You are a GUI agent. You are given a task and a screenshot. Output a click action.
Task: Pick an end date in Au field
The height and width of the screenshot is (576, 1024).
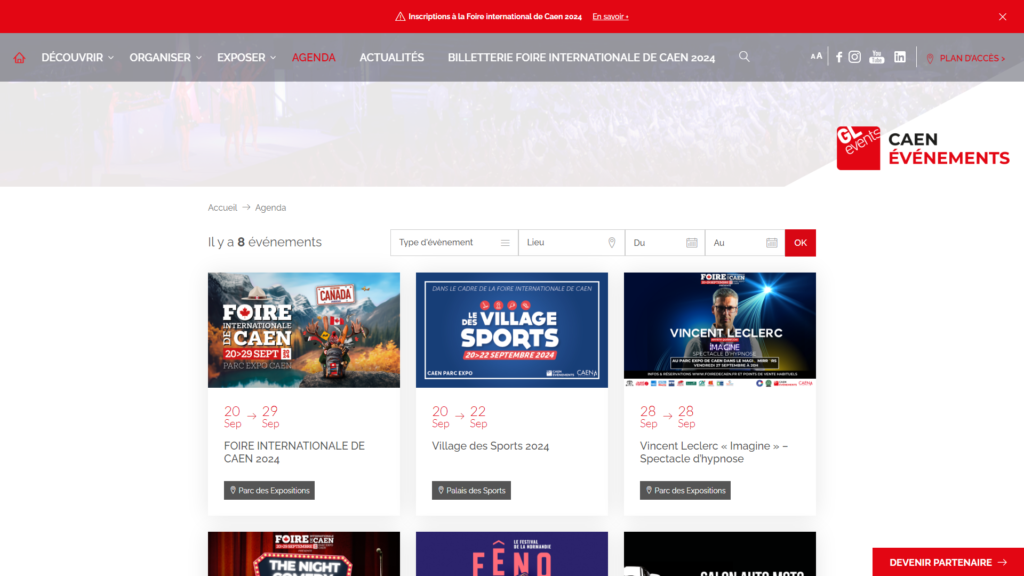pyautogui.click(x=745, y=243)
